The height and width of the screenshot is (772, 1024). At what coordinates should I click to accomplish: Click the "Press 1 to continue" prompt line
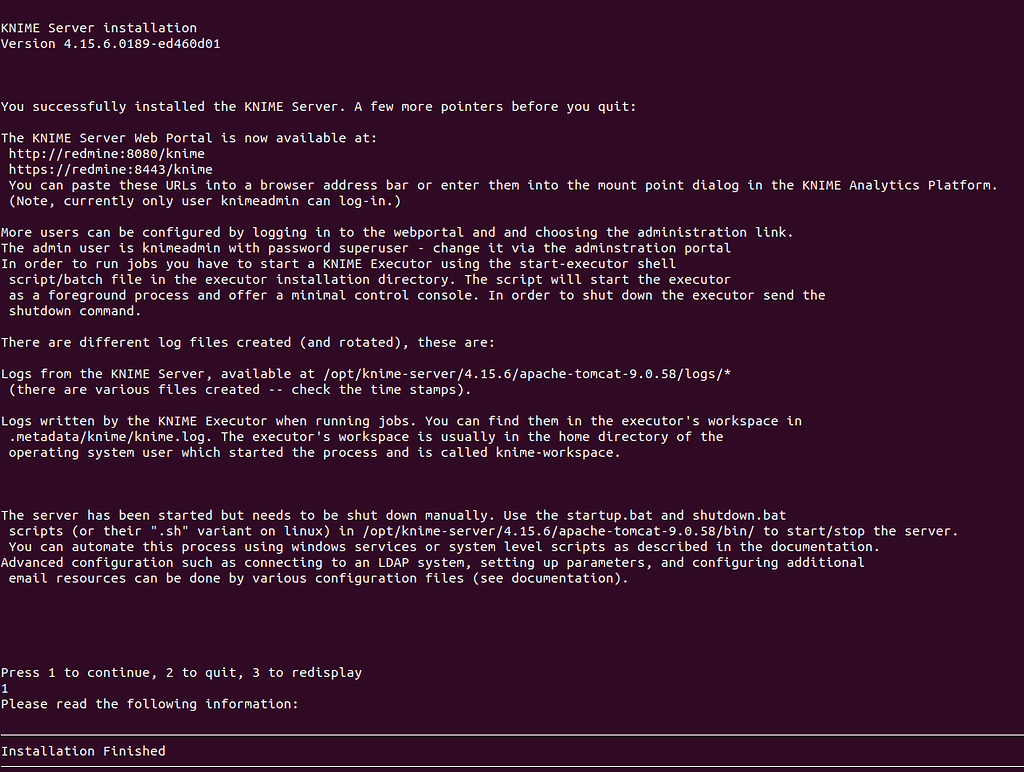coord(181,672)
